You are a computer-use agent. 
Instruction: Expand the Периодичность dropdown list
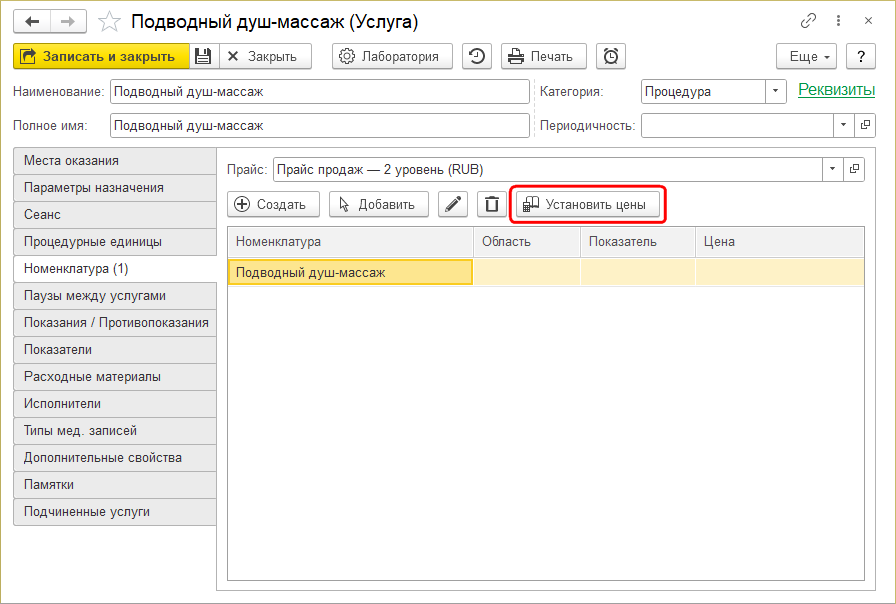coord(843,125)
